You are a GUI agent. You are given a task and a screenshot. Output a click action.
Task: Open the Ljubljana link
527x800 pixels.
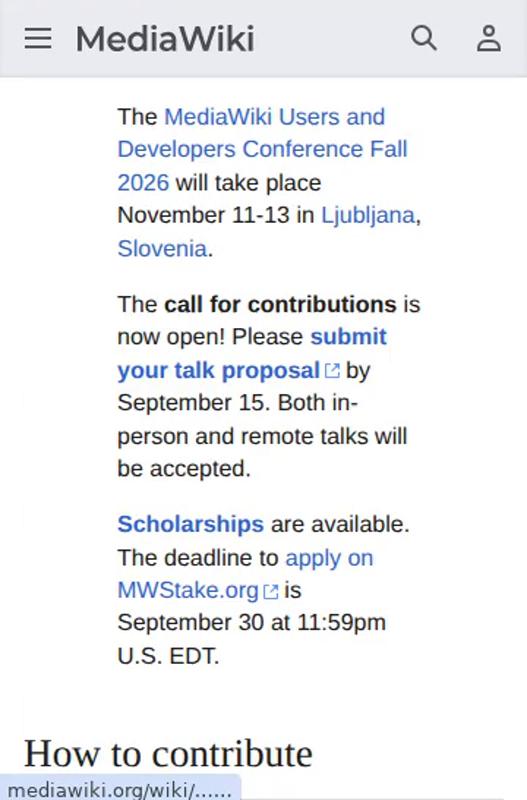(368, 216)
